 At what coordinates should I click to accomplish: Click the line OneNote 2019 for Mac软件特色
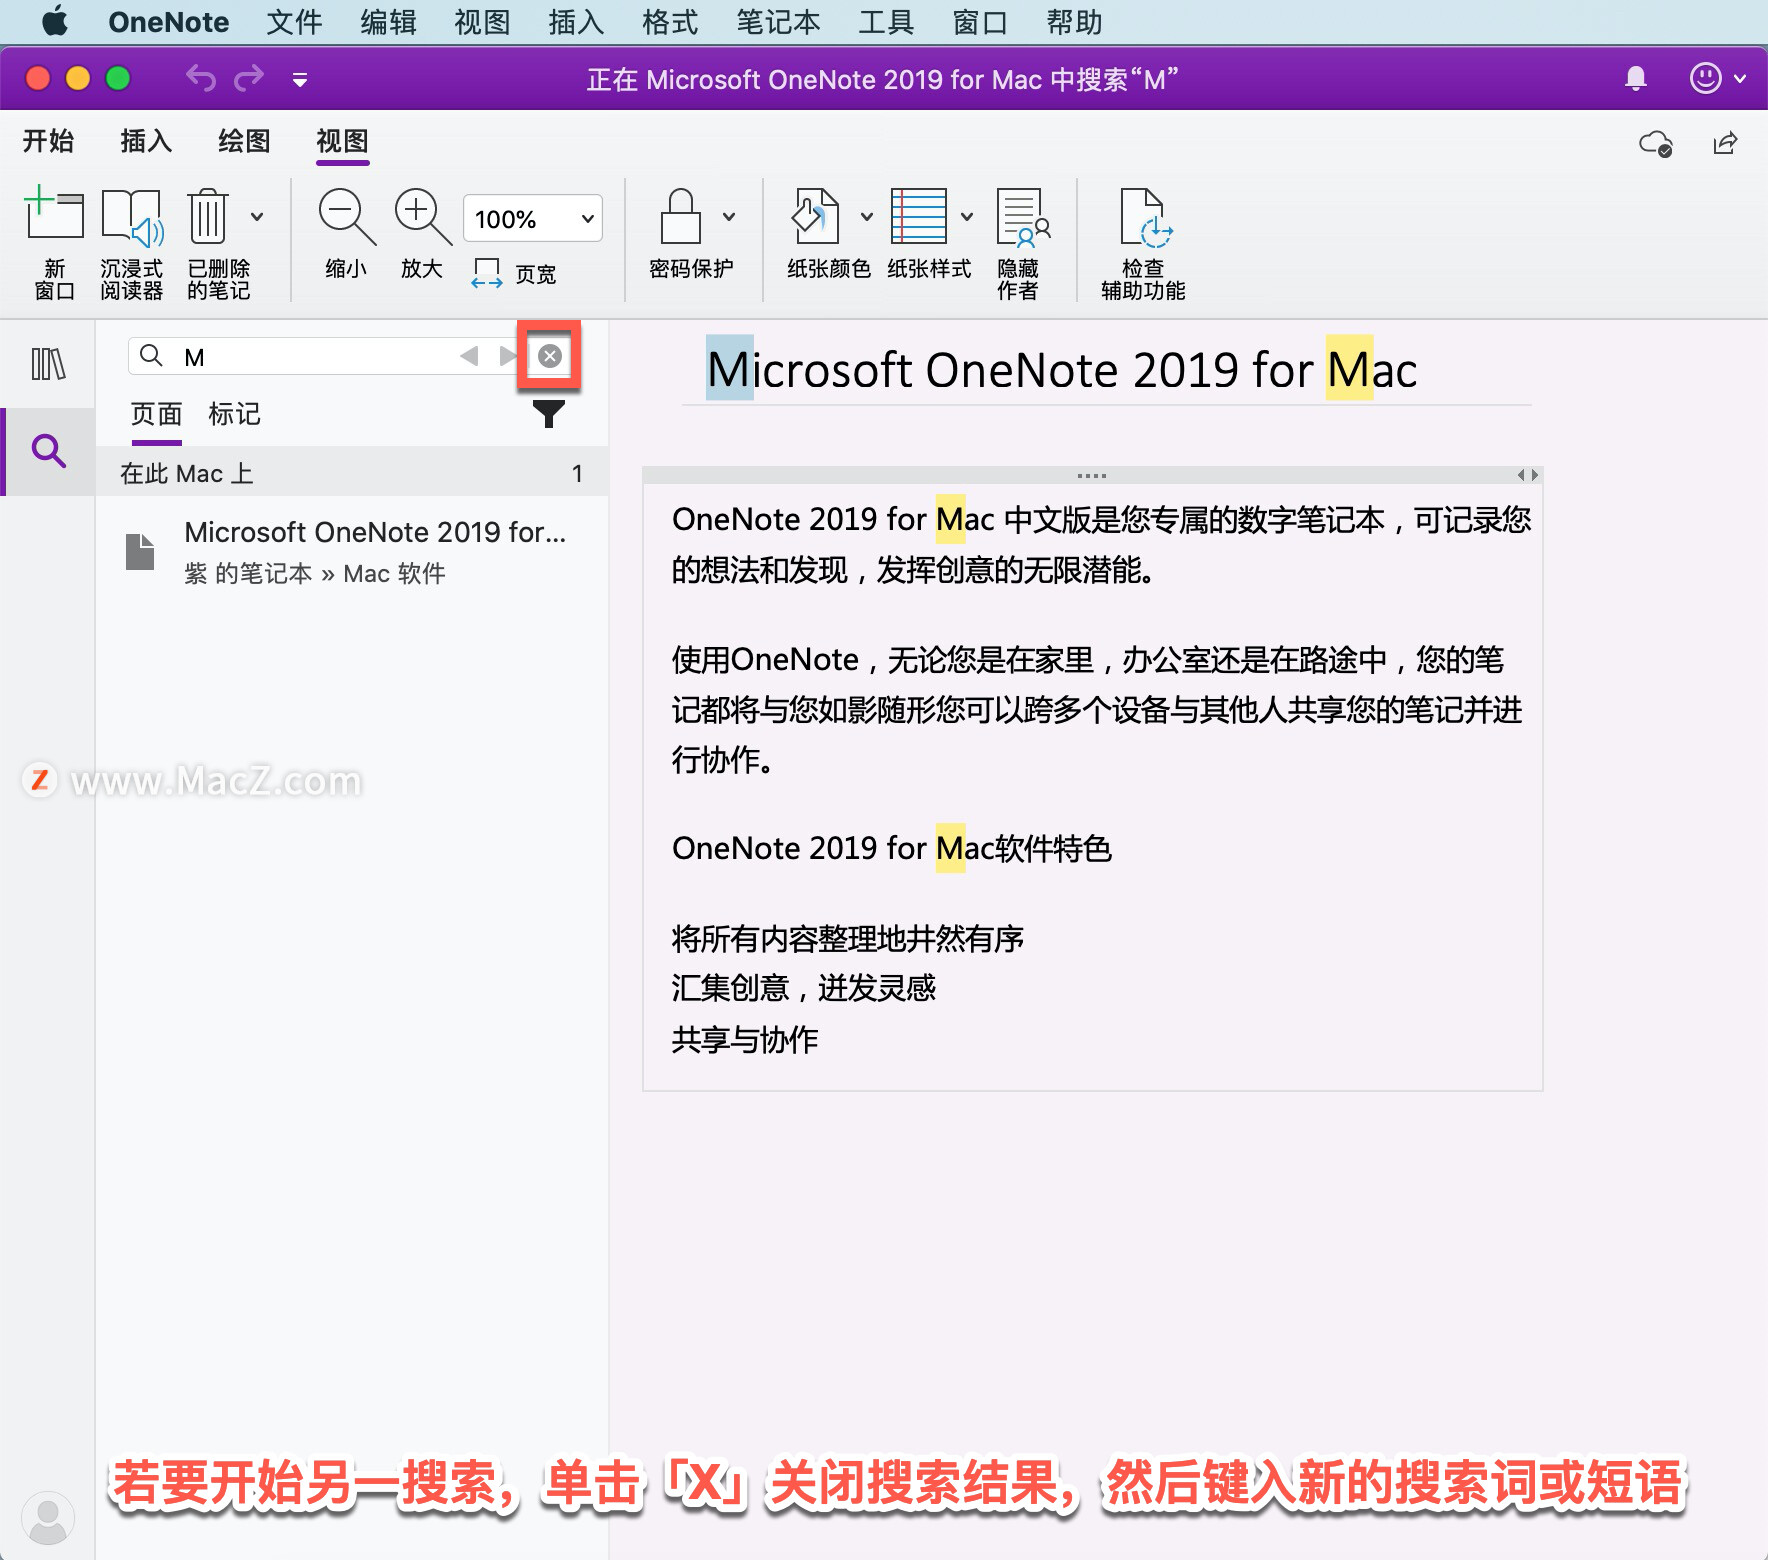[x=891, y=849]
